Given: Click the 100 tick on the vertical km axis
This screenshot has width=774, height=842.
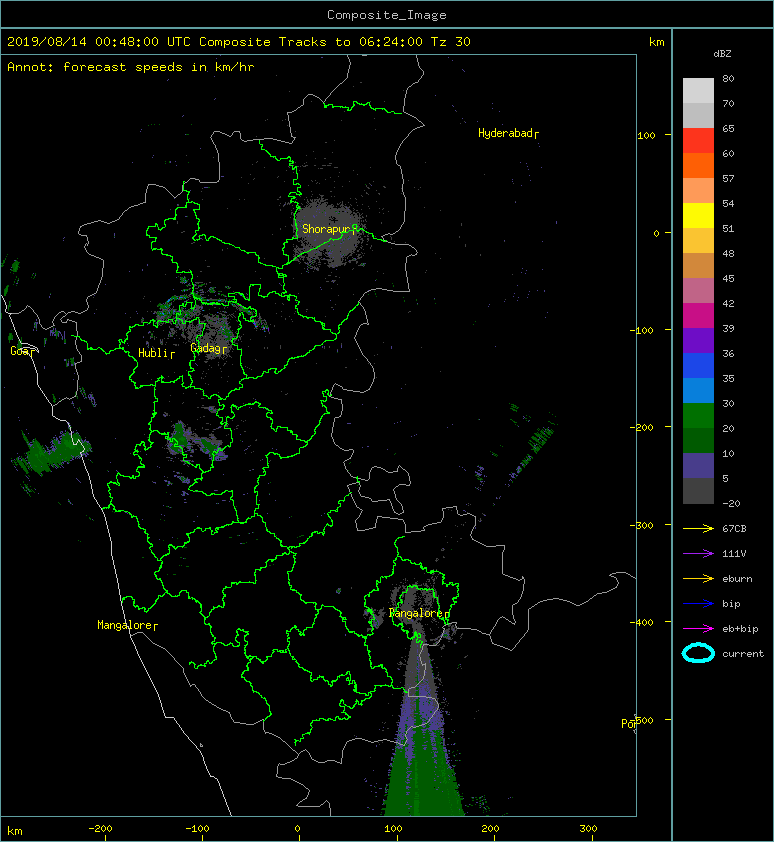Looking at the screenshot, I should [646, 135].
